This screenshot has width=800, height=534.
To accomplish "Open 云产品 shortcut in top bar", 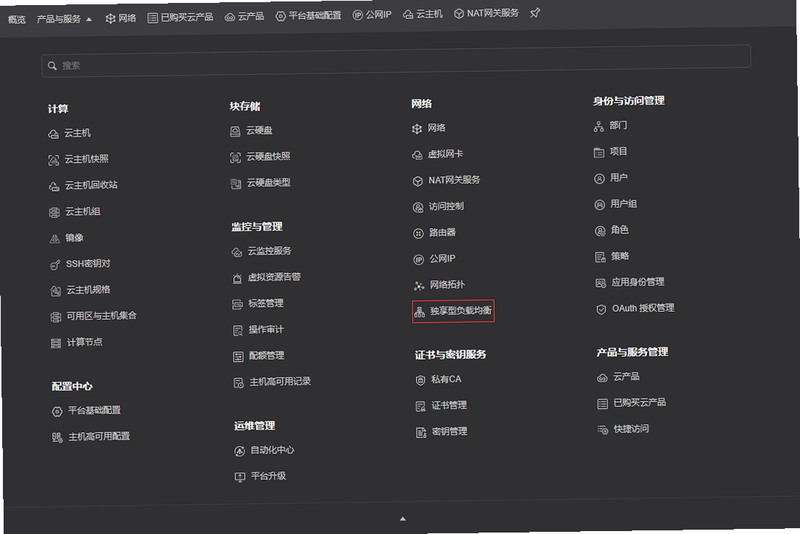I will (244, 17).
